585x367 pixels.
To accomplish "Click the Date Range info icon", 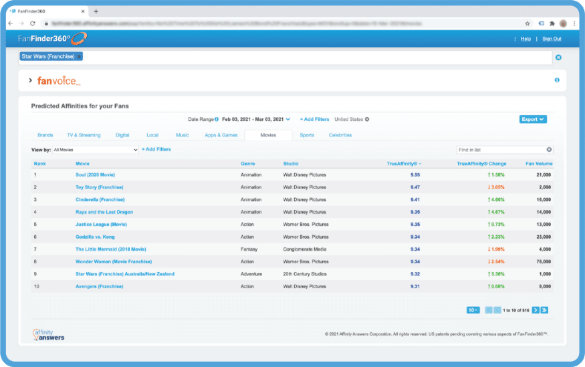I will pos(216,119).
